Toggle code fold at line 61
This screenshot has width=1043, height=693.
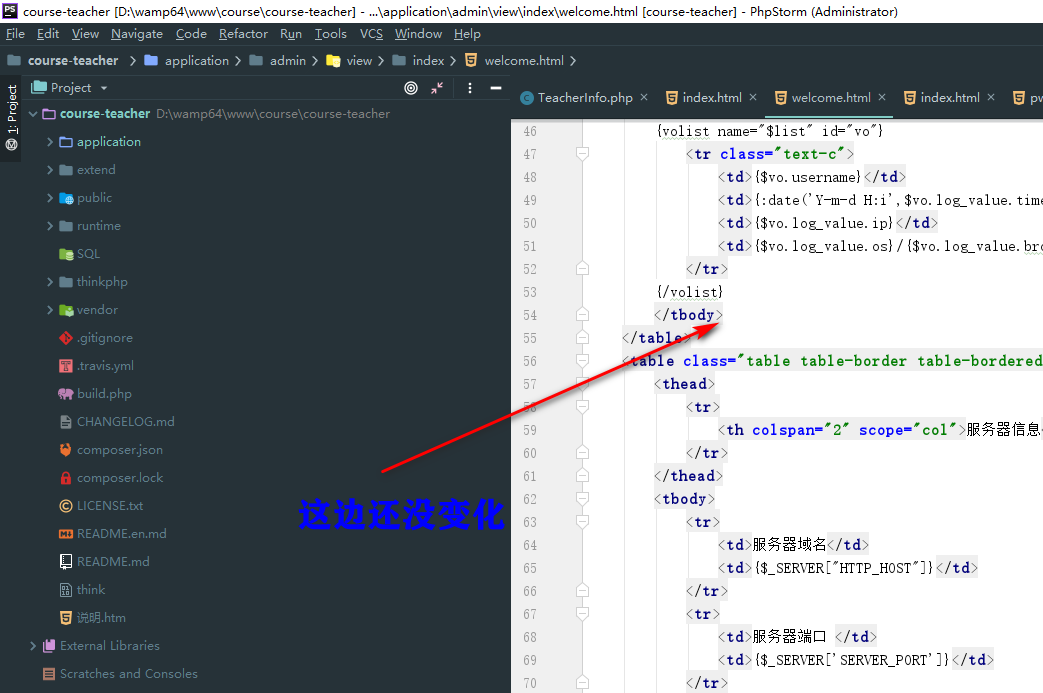point(582,476)
